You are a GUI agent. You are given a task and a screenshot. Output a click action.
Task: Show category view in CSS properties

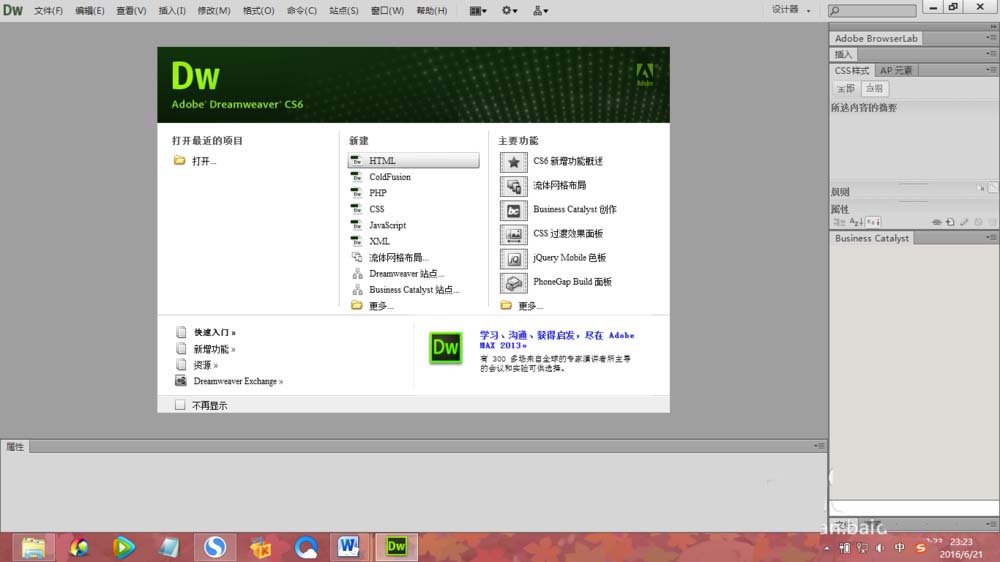(x=839, y=222)
